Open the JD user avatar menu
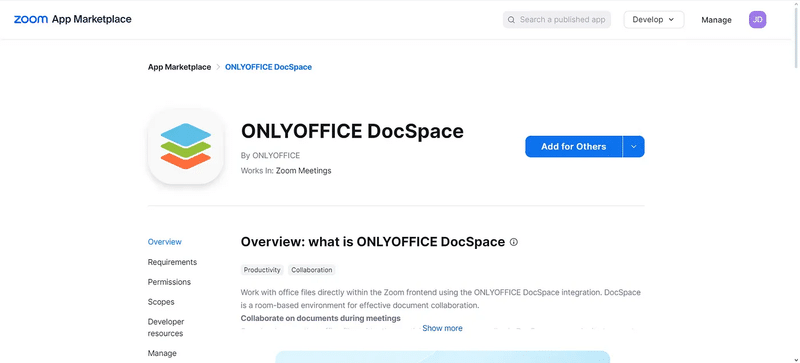 tap(757, 19)
